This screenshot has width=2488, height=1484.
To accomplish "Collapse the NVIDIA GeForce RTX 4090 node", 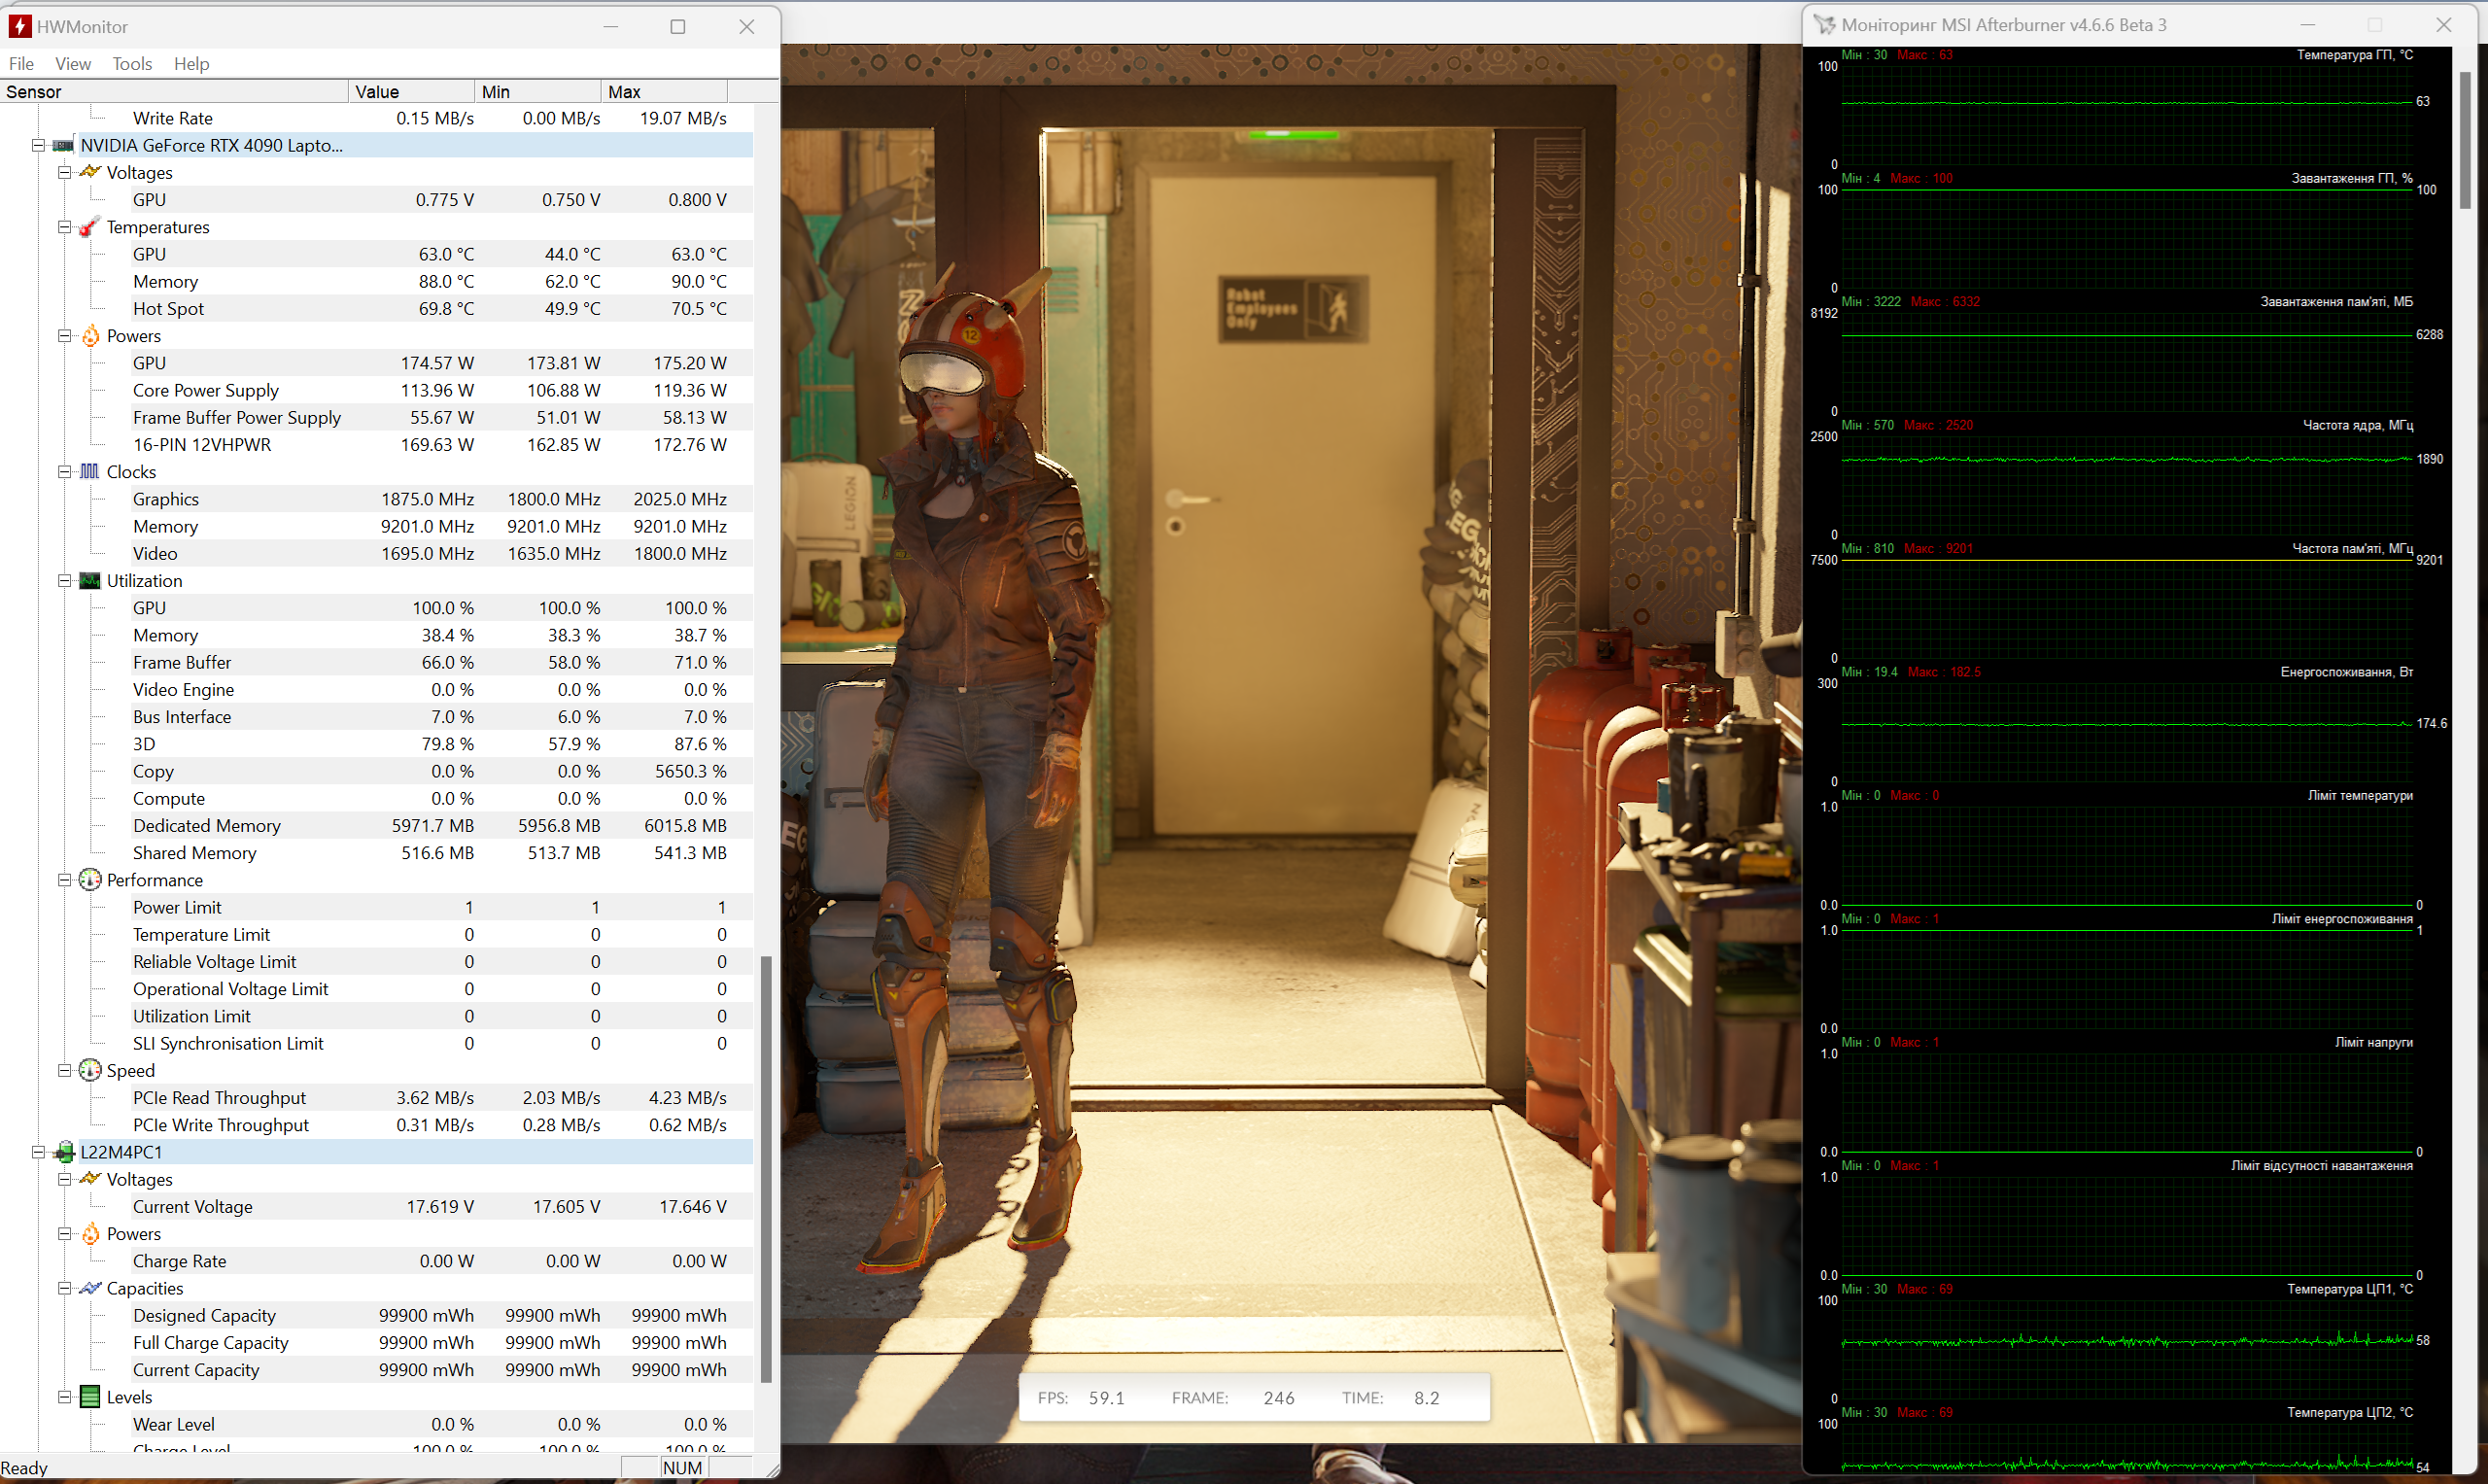I will click(x=38, y=145).
